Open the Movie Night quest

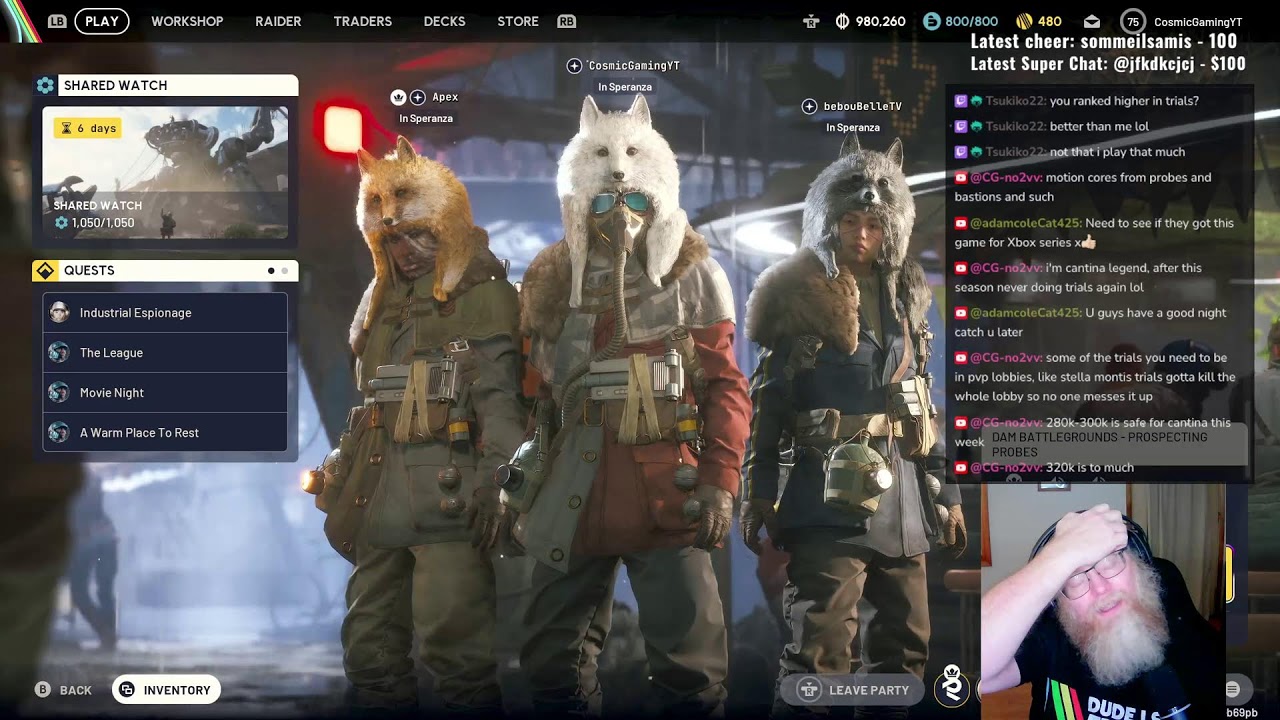pyautogui.click(x=165, y=392)
